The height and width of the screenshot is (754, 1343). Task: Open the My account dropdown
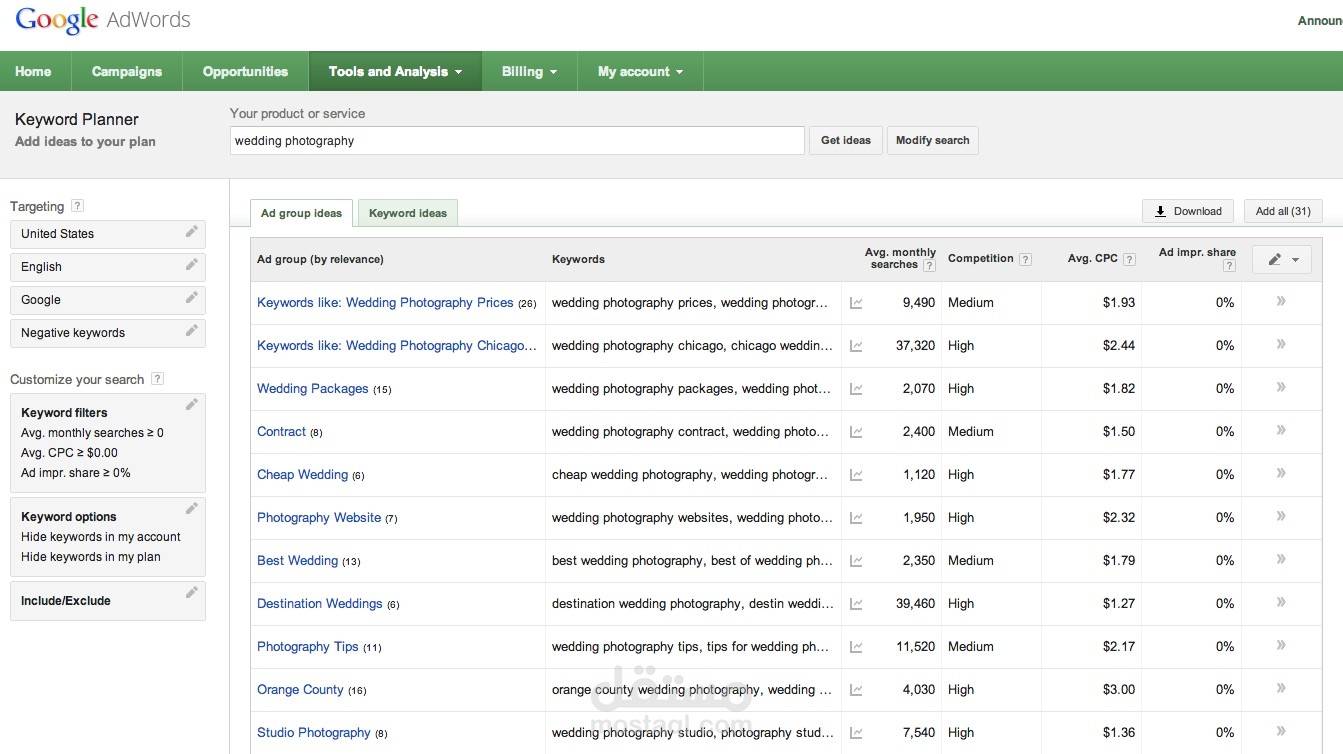[640, 72]
